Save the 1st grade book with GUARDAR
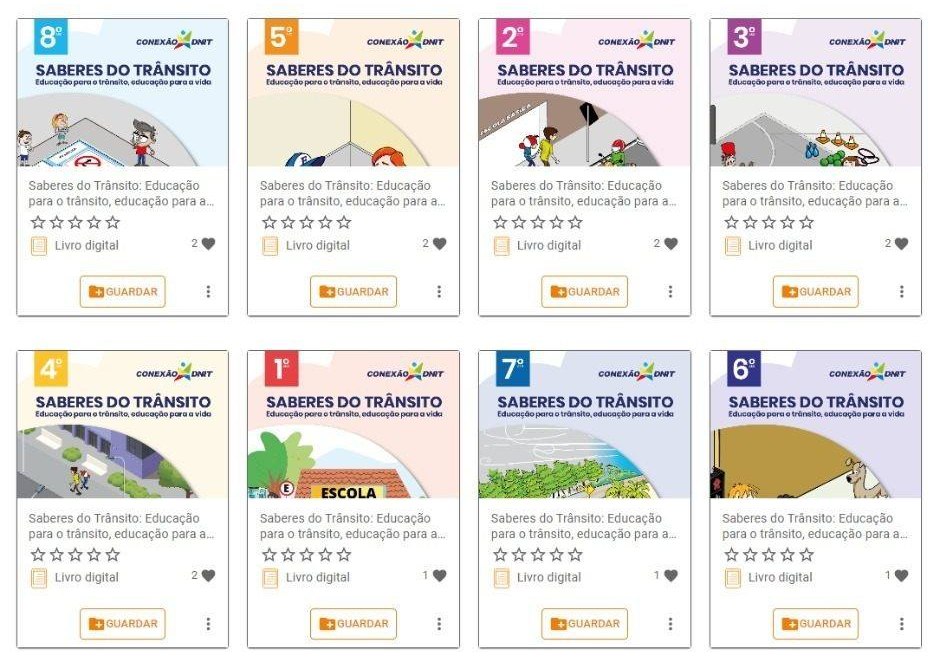This screenshot has height=661, width=929. [x=353, y=624]
